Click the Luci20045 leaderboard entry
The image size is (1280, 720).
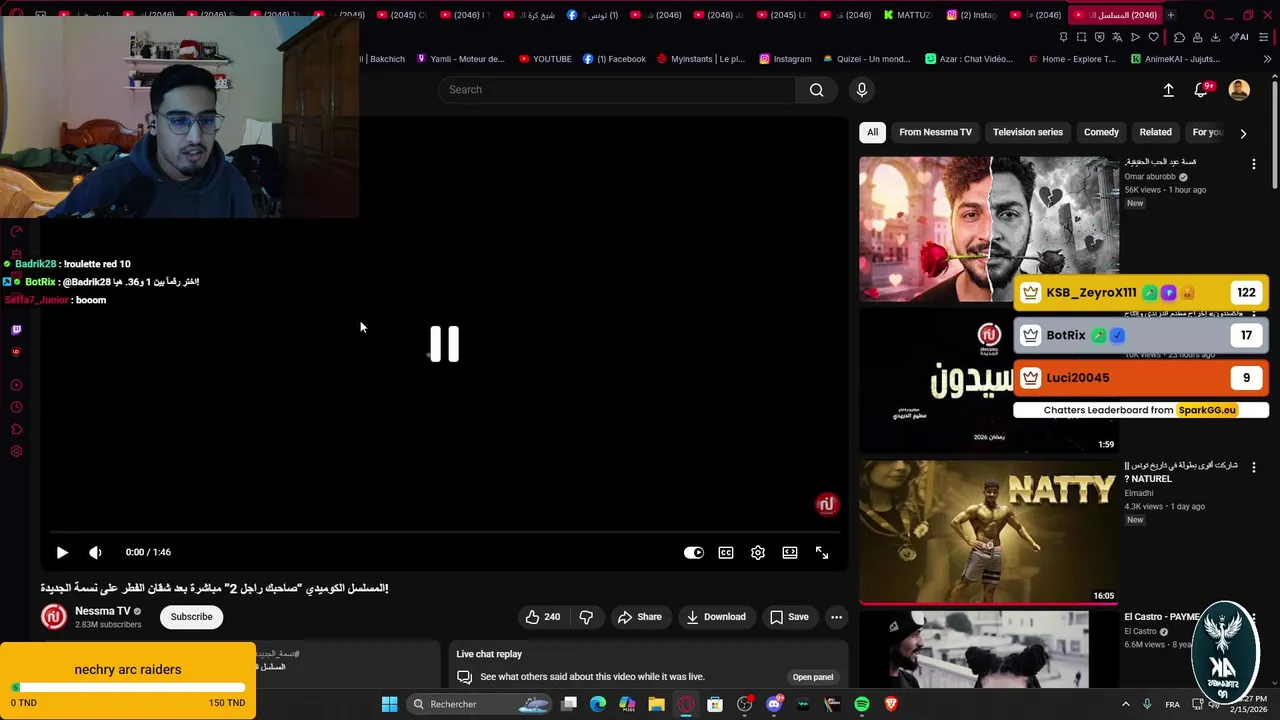click(x=1141, y=378)
